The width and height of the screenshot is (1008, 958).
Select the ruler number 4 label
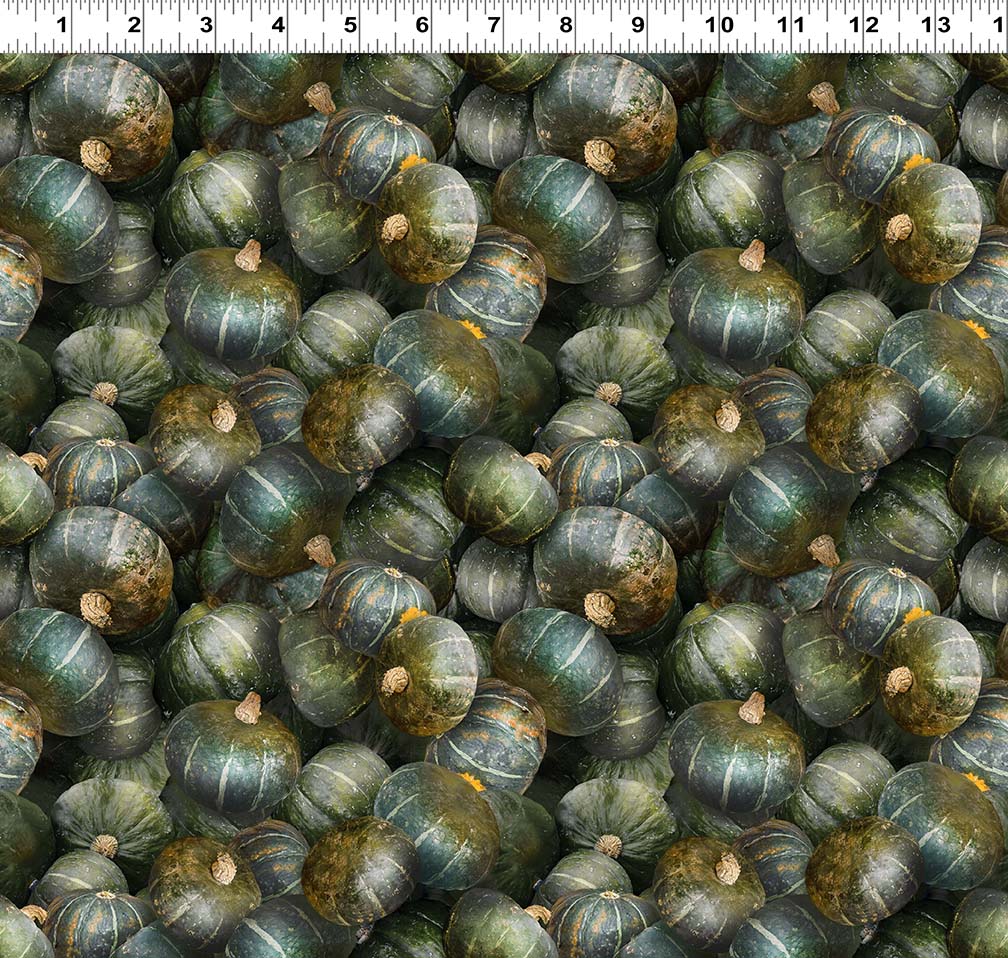278,26
